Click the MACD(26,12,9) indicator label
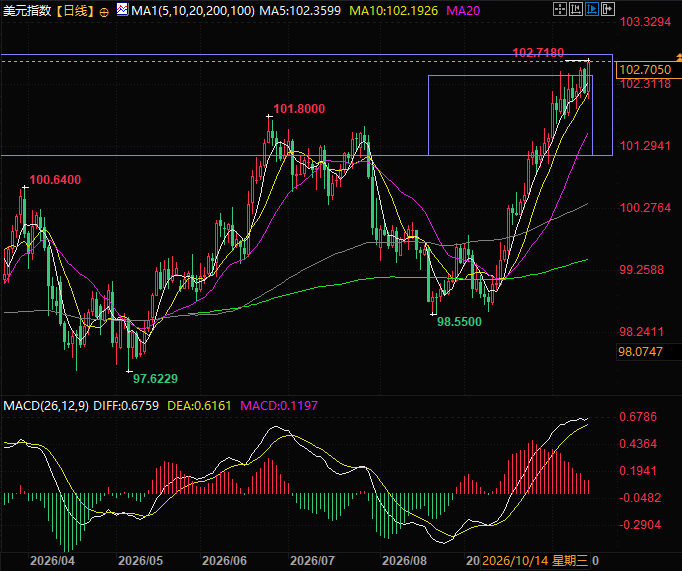The image size is (682, 571). [x=46, y=406]
